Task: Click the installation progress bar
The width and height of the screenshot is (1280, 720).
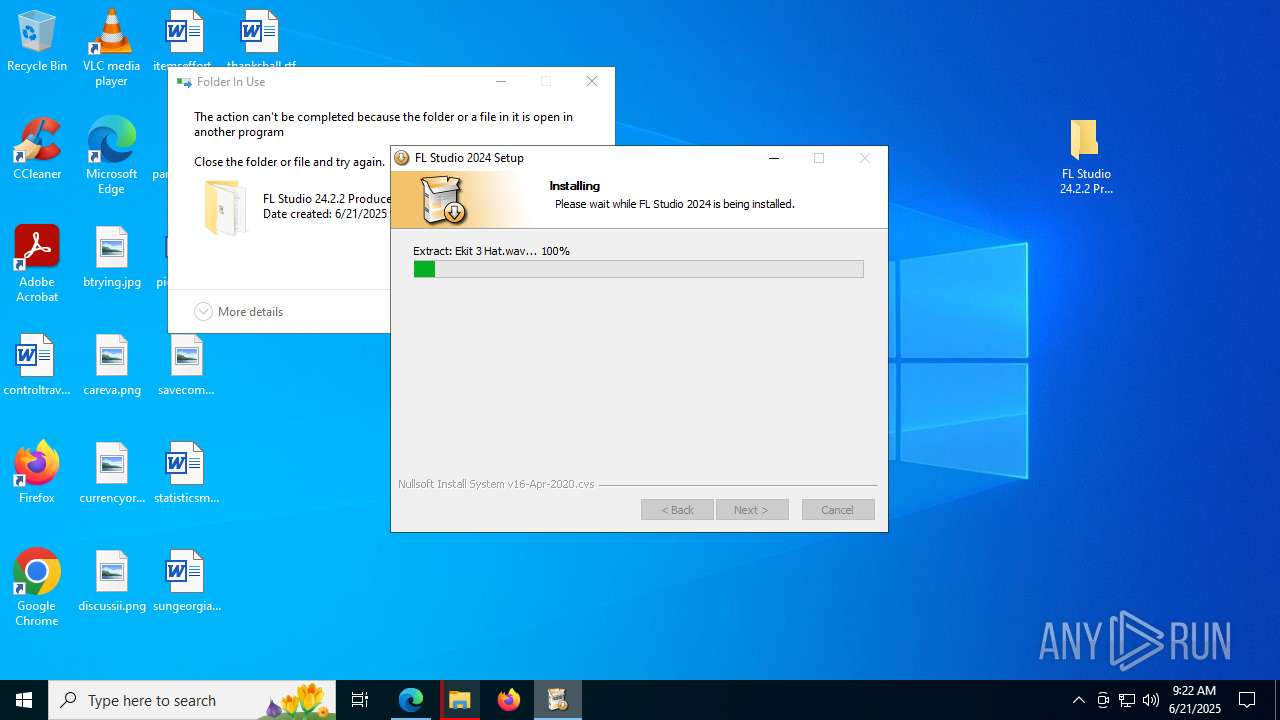Action: tap(639, 269)
